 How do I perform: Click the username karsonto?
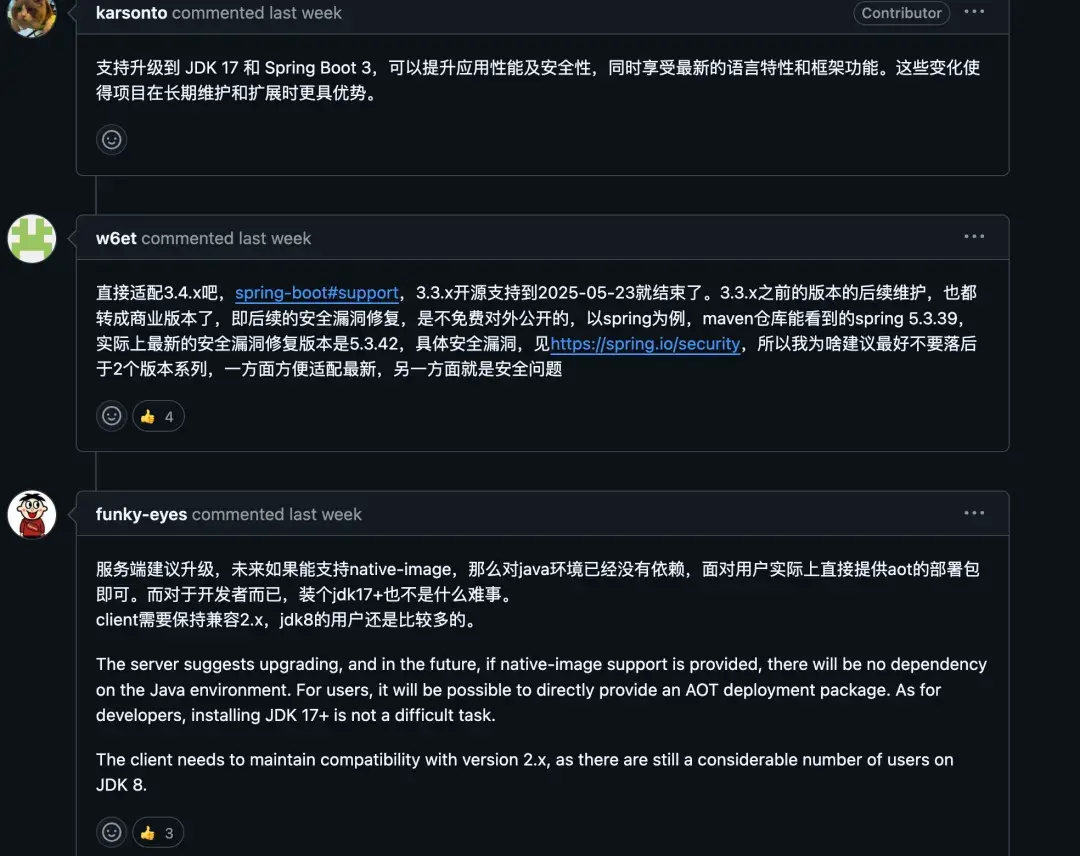pyautogui.click(x=131, y=13)
